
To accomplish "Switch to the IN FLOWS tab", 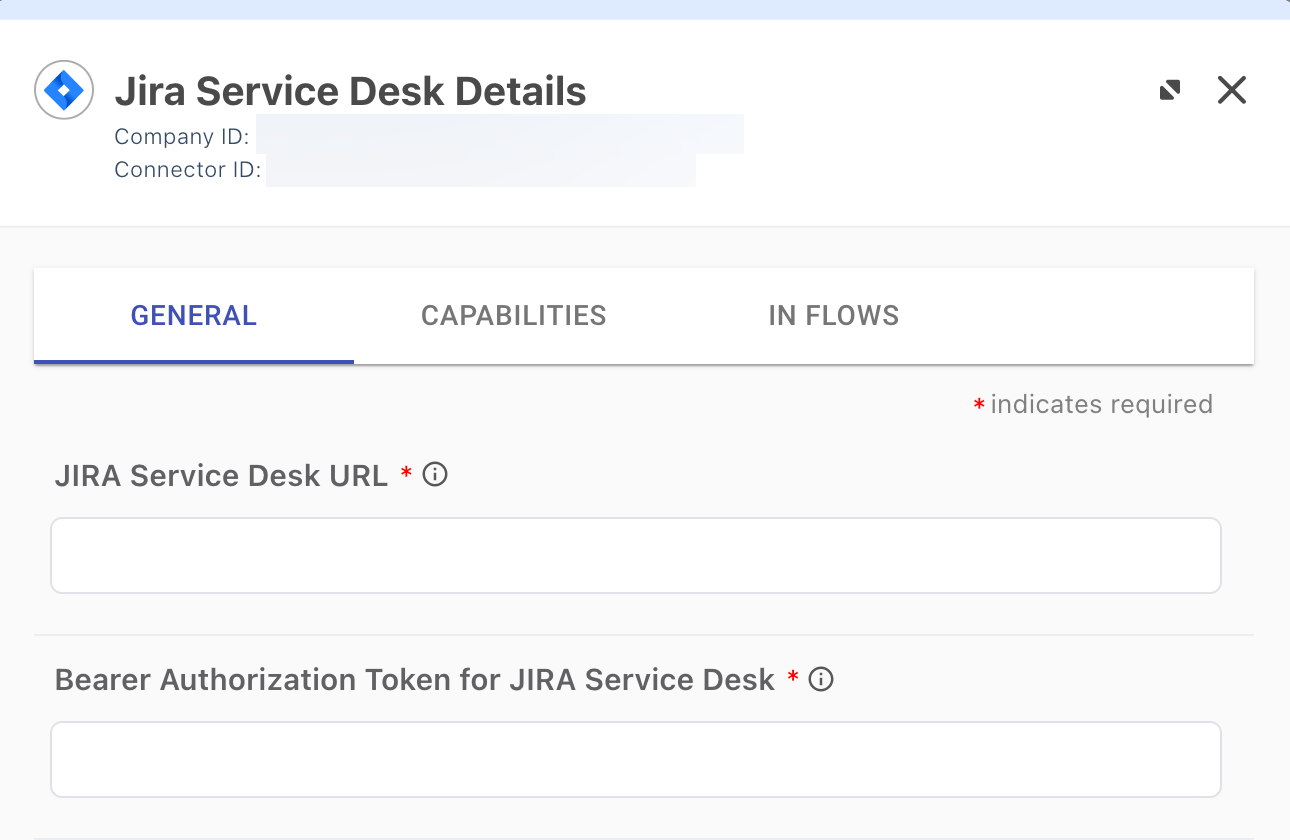I will tap(834, 315).
